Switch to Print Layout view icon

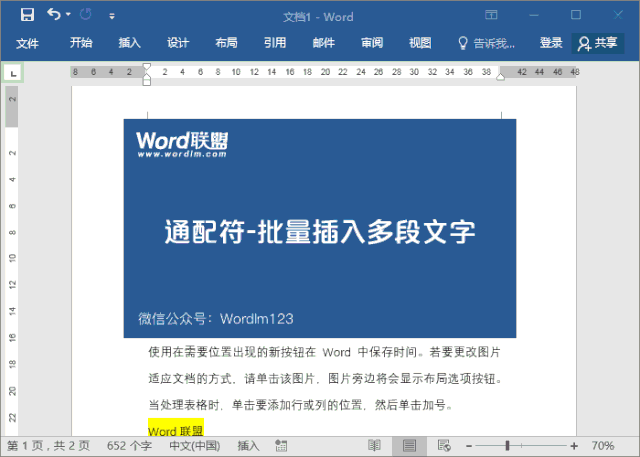(x=409, y=446)
